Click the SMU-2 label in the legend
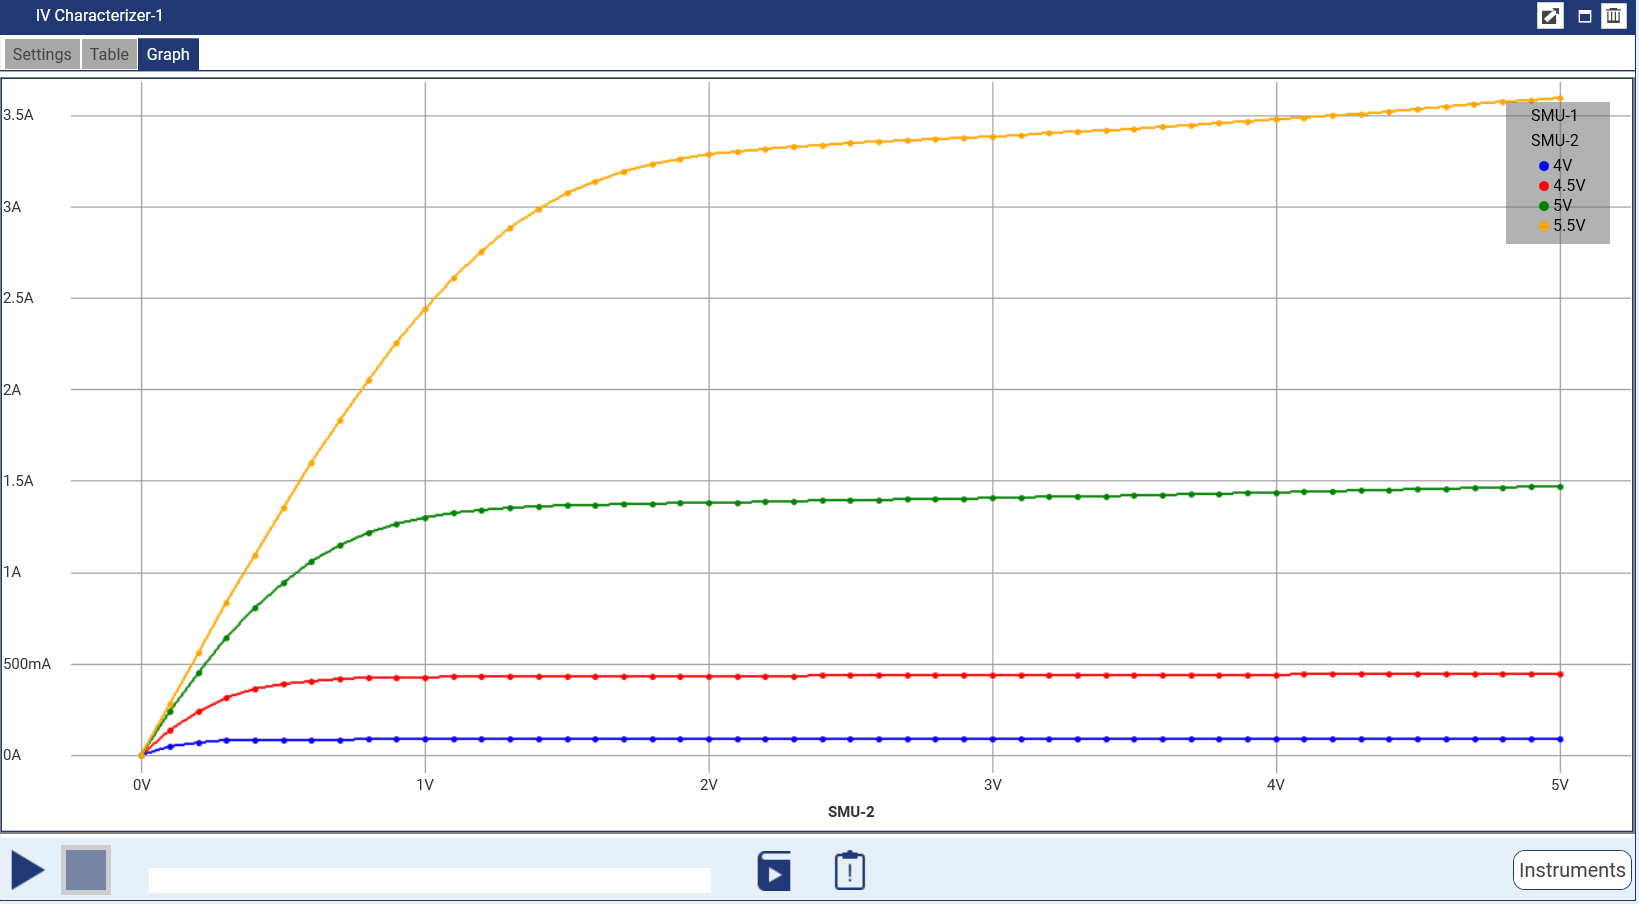This screenshot has height=904, width=1639. pyautogui.click(x=1554, y=141)
